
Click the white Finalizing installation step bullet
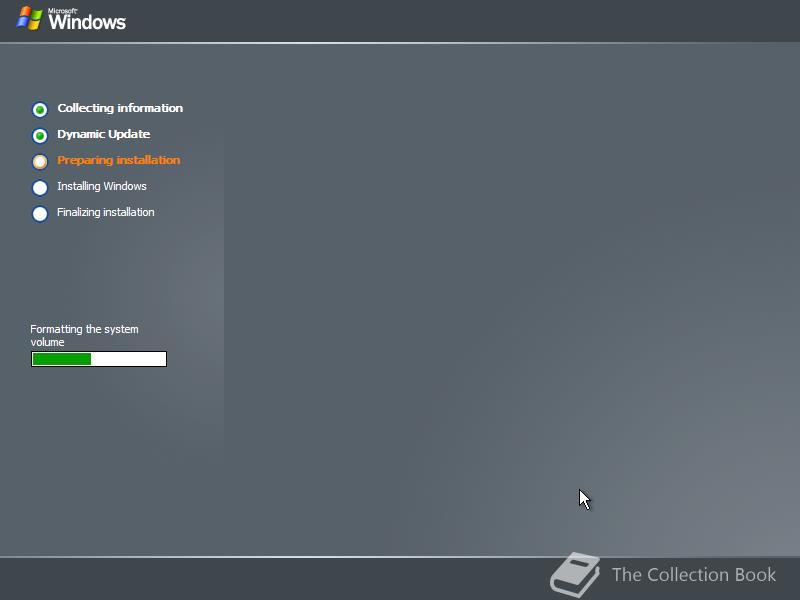[x=40, y=213]
